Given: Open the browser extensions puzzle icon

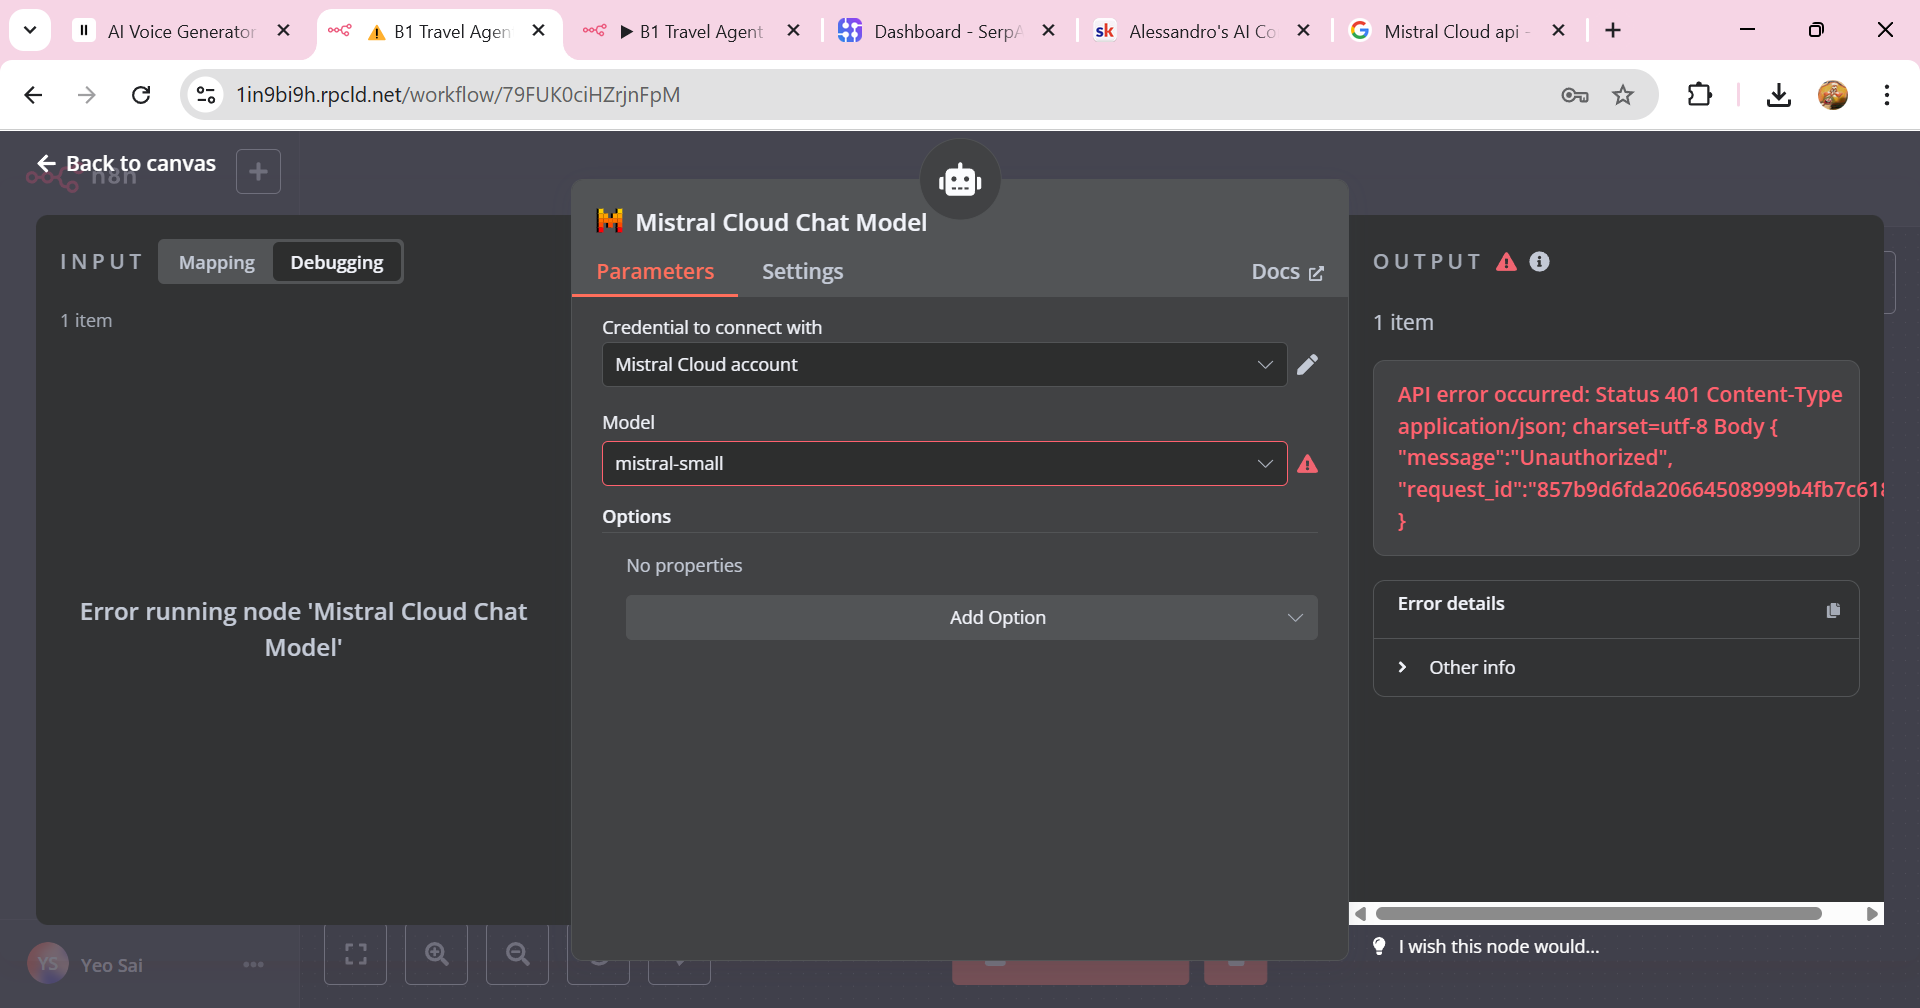Looking at the screenshot, I should tap(1699, 95).
